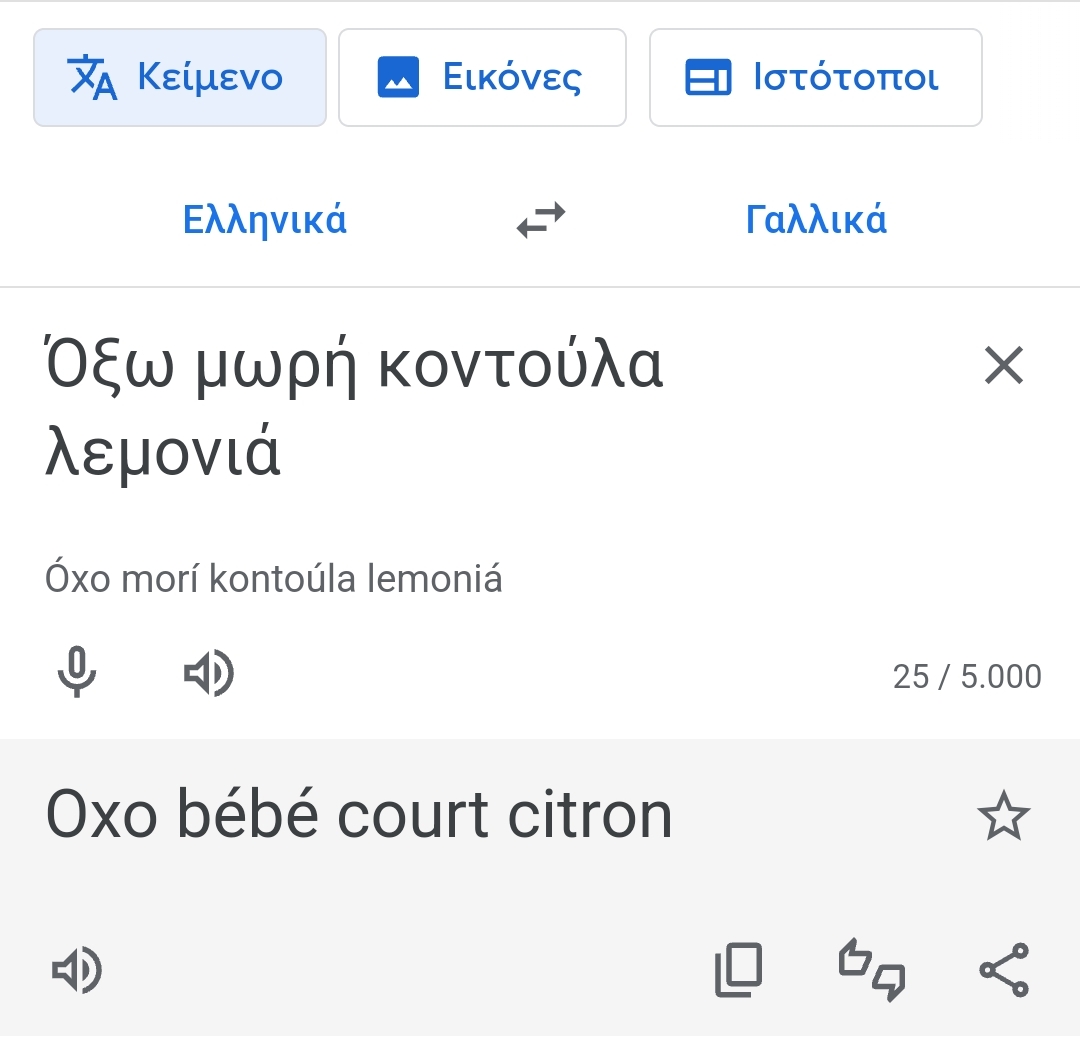Viewport: 1080px width, 1053px height.
Task: Select the Ιστότοποι tab
Action: pos(815,78)
